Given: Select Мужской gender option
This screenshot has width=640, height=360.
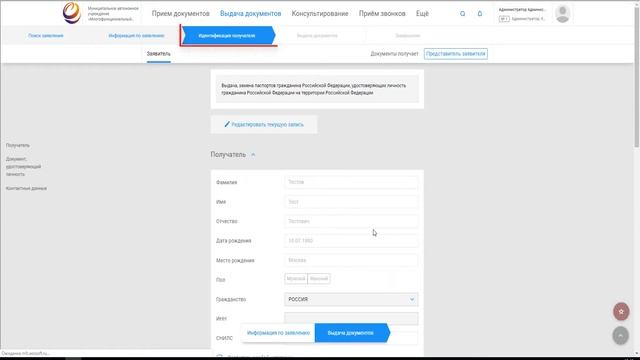Looking at the screenshot, I should (296, 279).
